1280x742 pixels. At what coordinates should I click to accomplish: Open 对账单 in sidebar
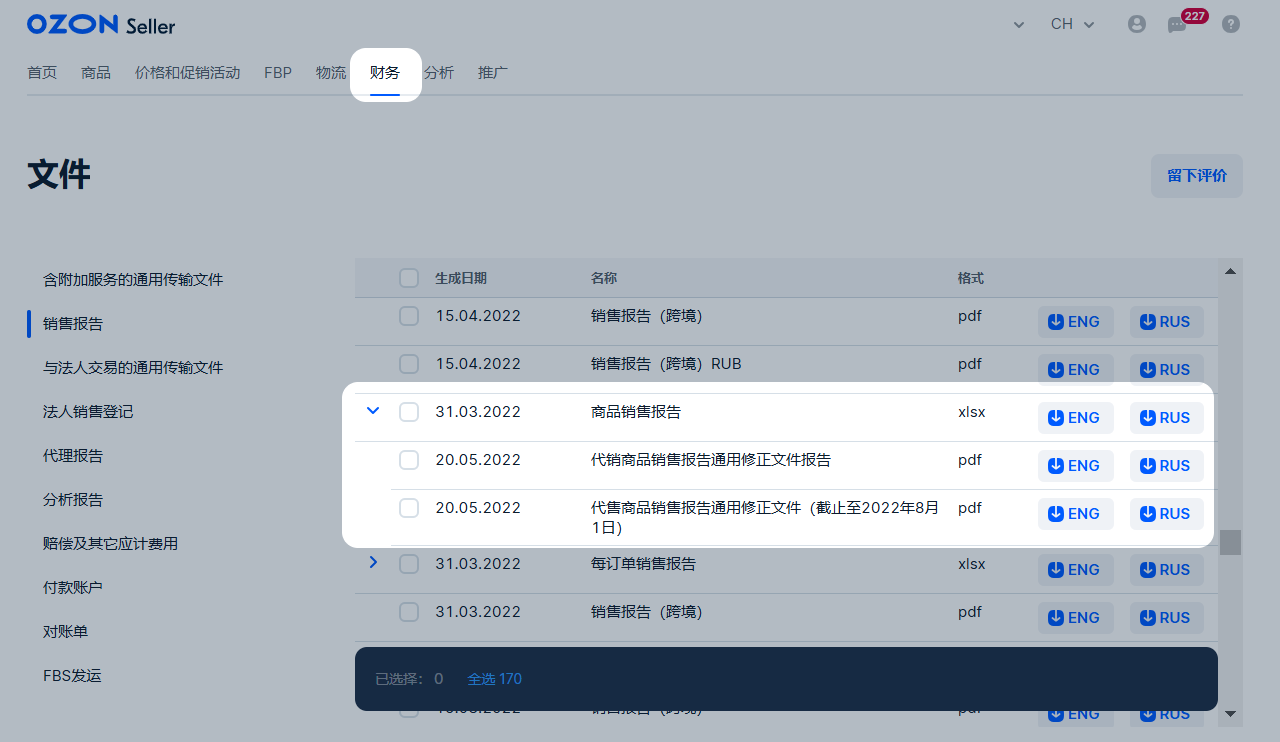pyautogui.click(x=66, y=632)
